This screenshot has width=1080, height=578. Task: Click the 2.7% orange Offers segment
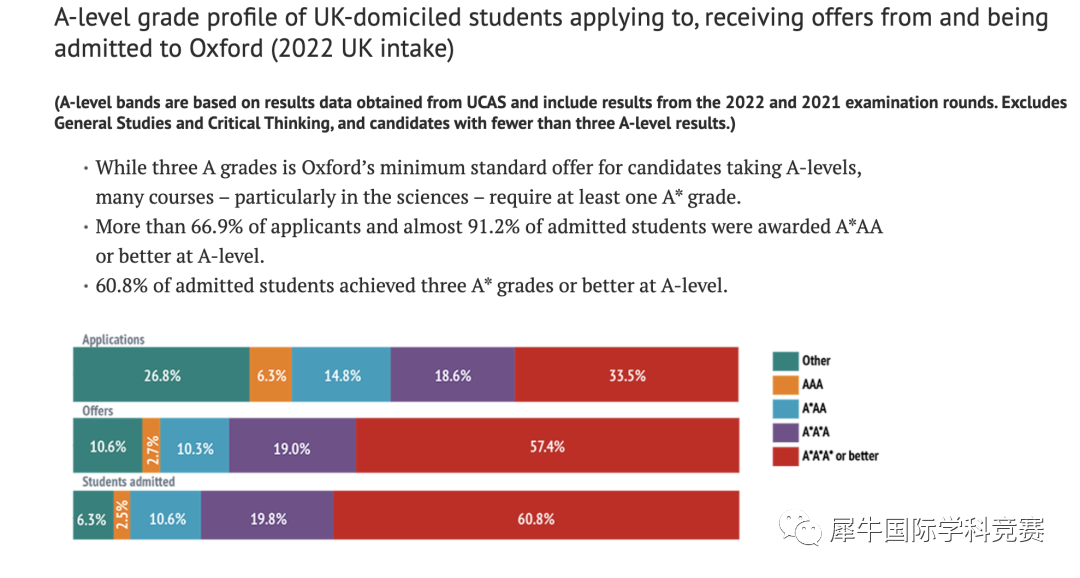tap(152, 446)
